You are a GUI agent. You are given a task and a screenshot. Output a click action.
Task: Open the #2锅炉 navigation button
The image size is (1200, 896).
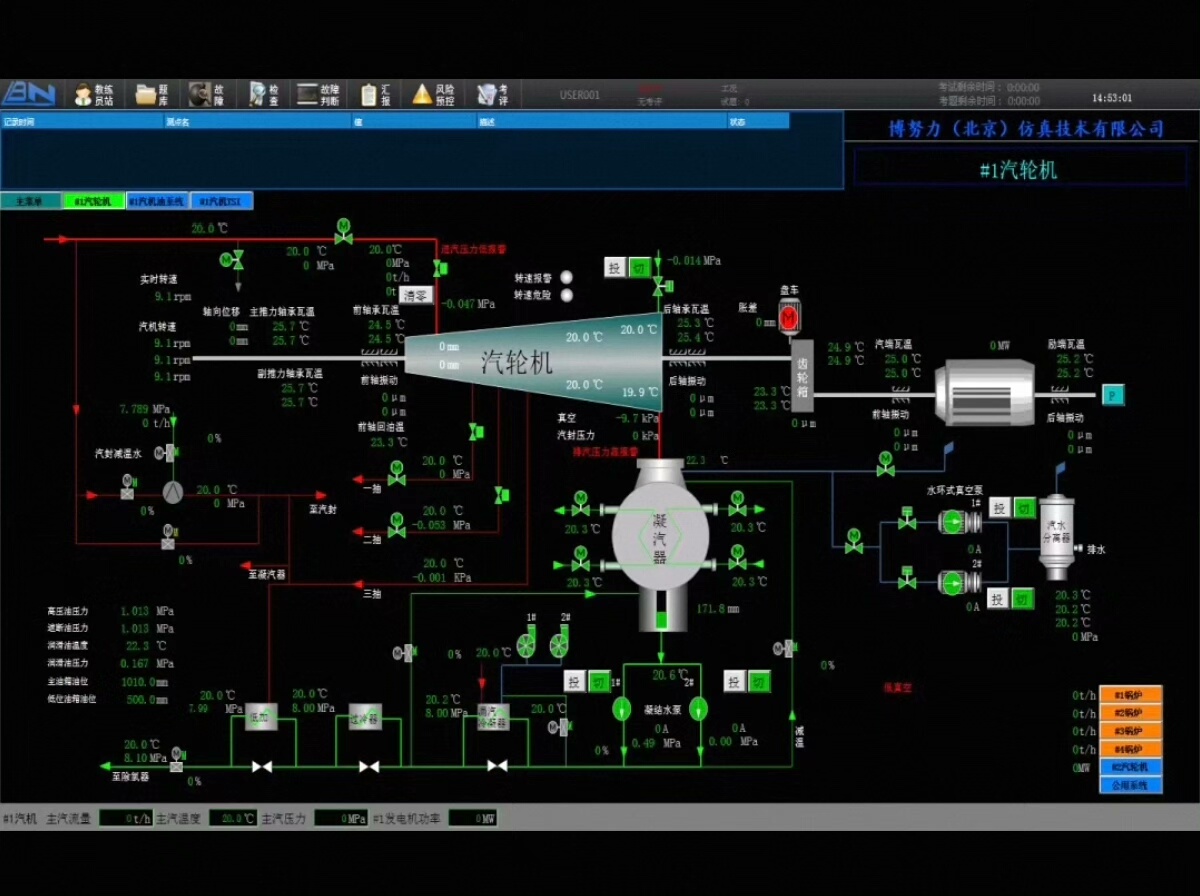(1129, 713)
